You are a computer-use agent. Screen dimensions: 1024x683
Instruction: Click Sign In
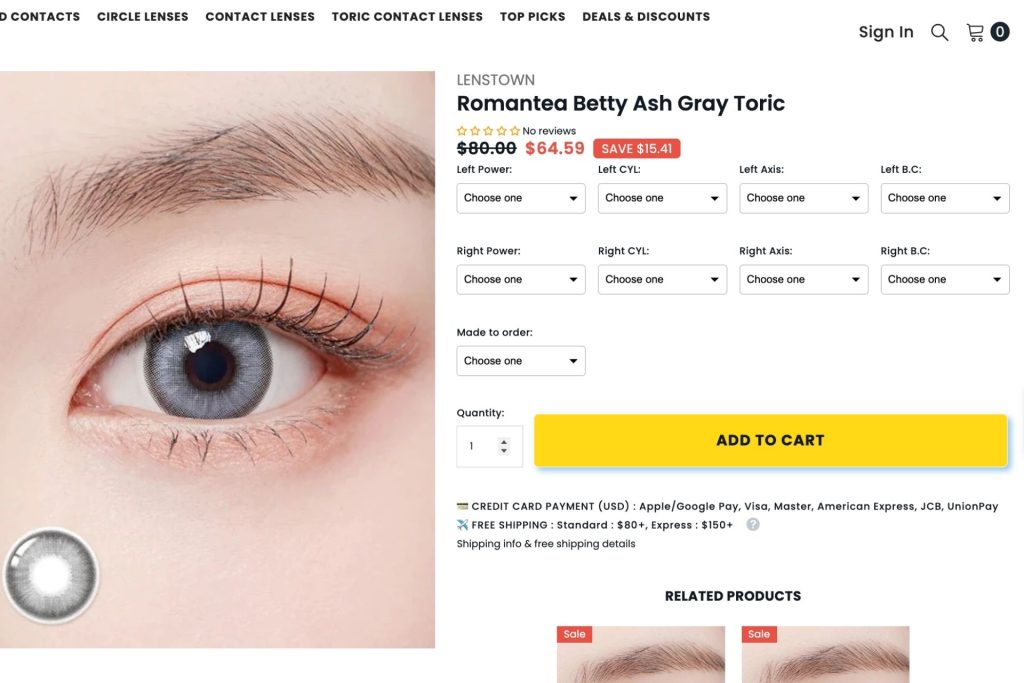[885, 31]
